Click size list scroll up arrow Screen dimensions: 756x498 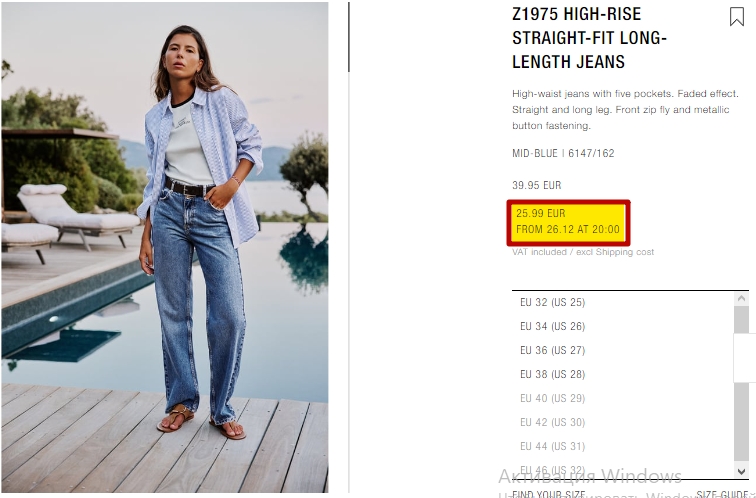coord(742,299)
